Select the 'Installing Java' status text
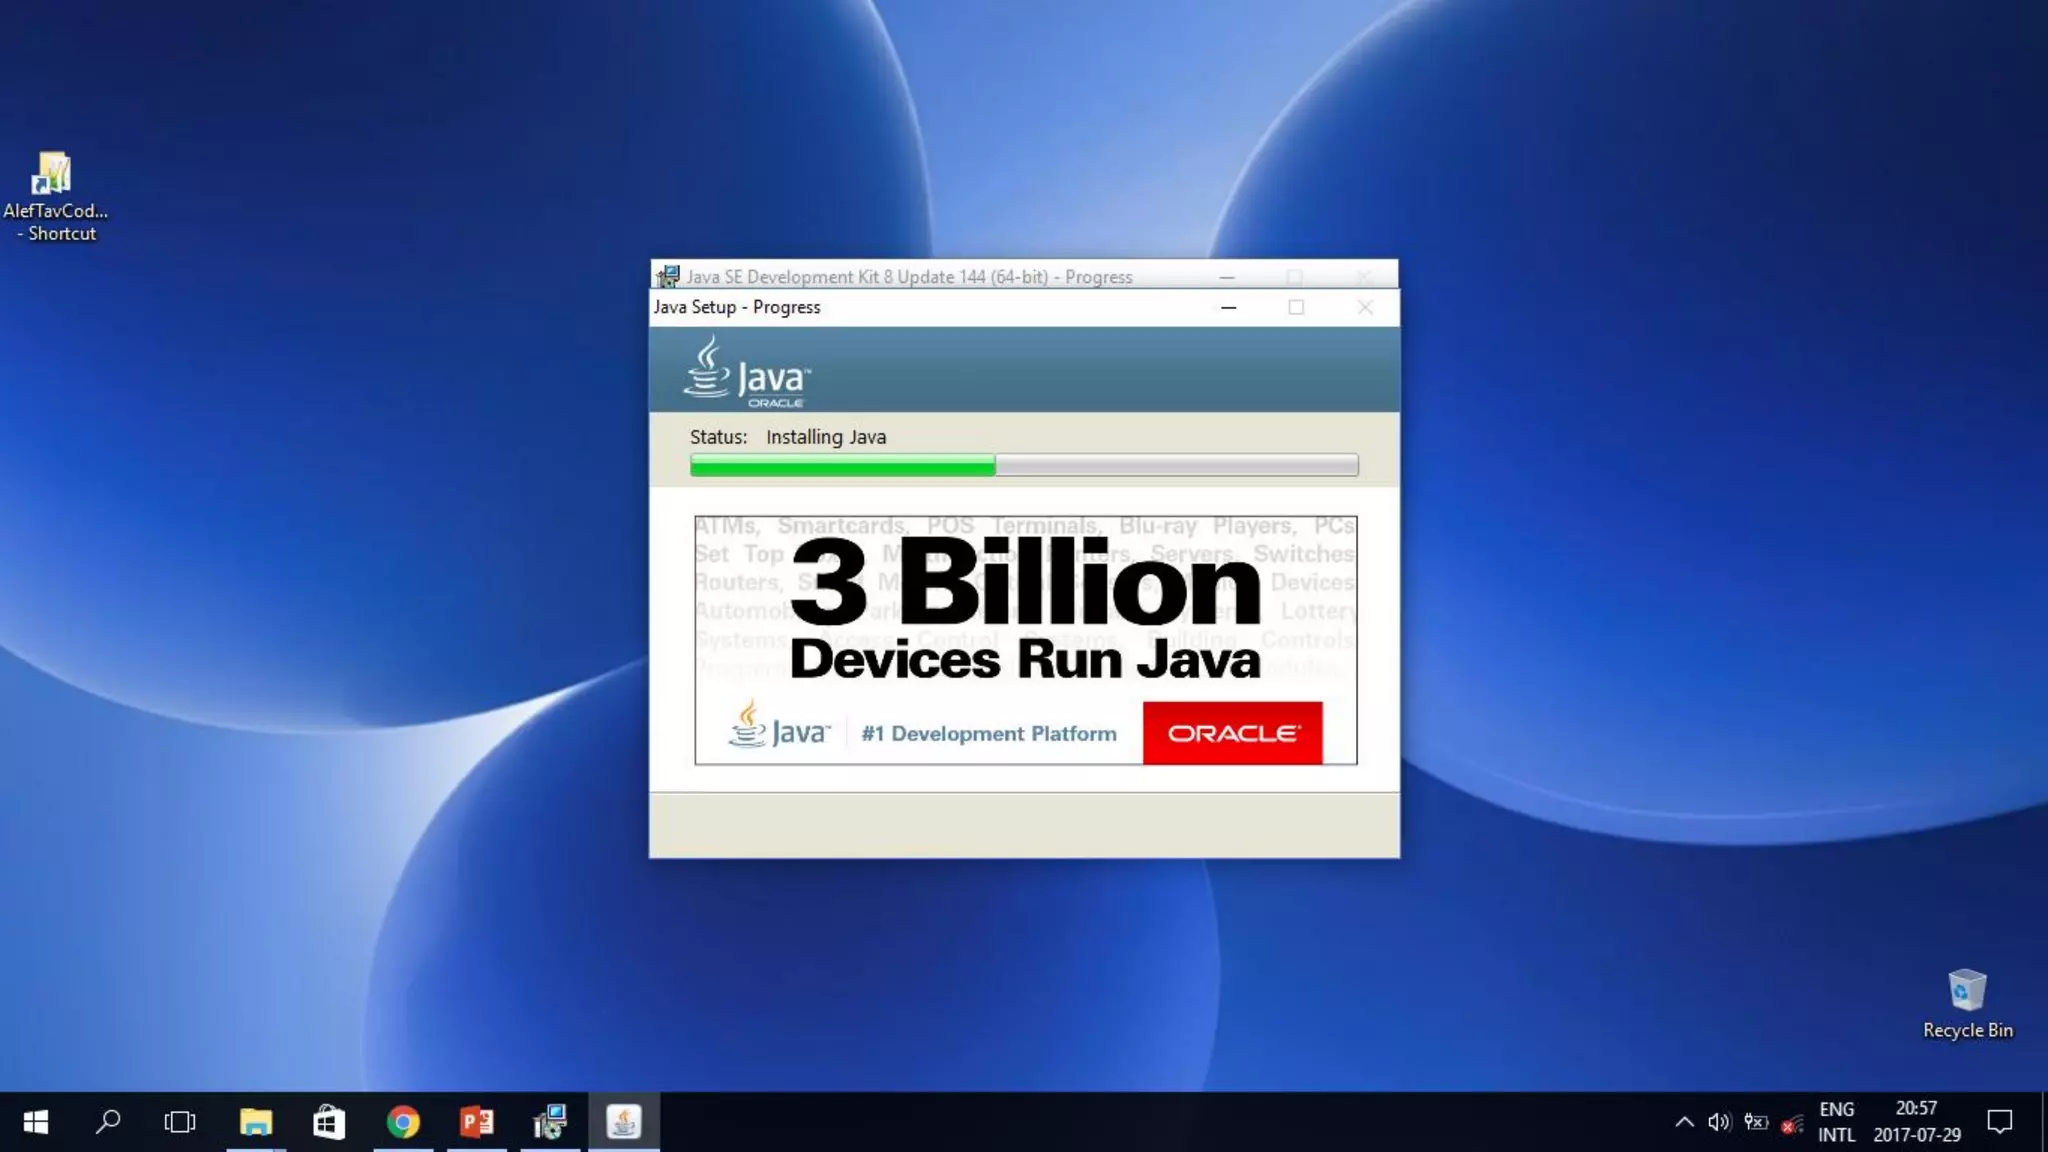Image resolution: width=2048 pixels, height=1152 pixels. (826, 437)
